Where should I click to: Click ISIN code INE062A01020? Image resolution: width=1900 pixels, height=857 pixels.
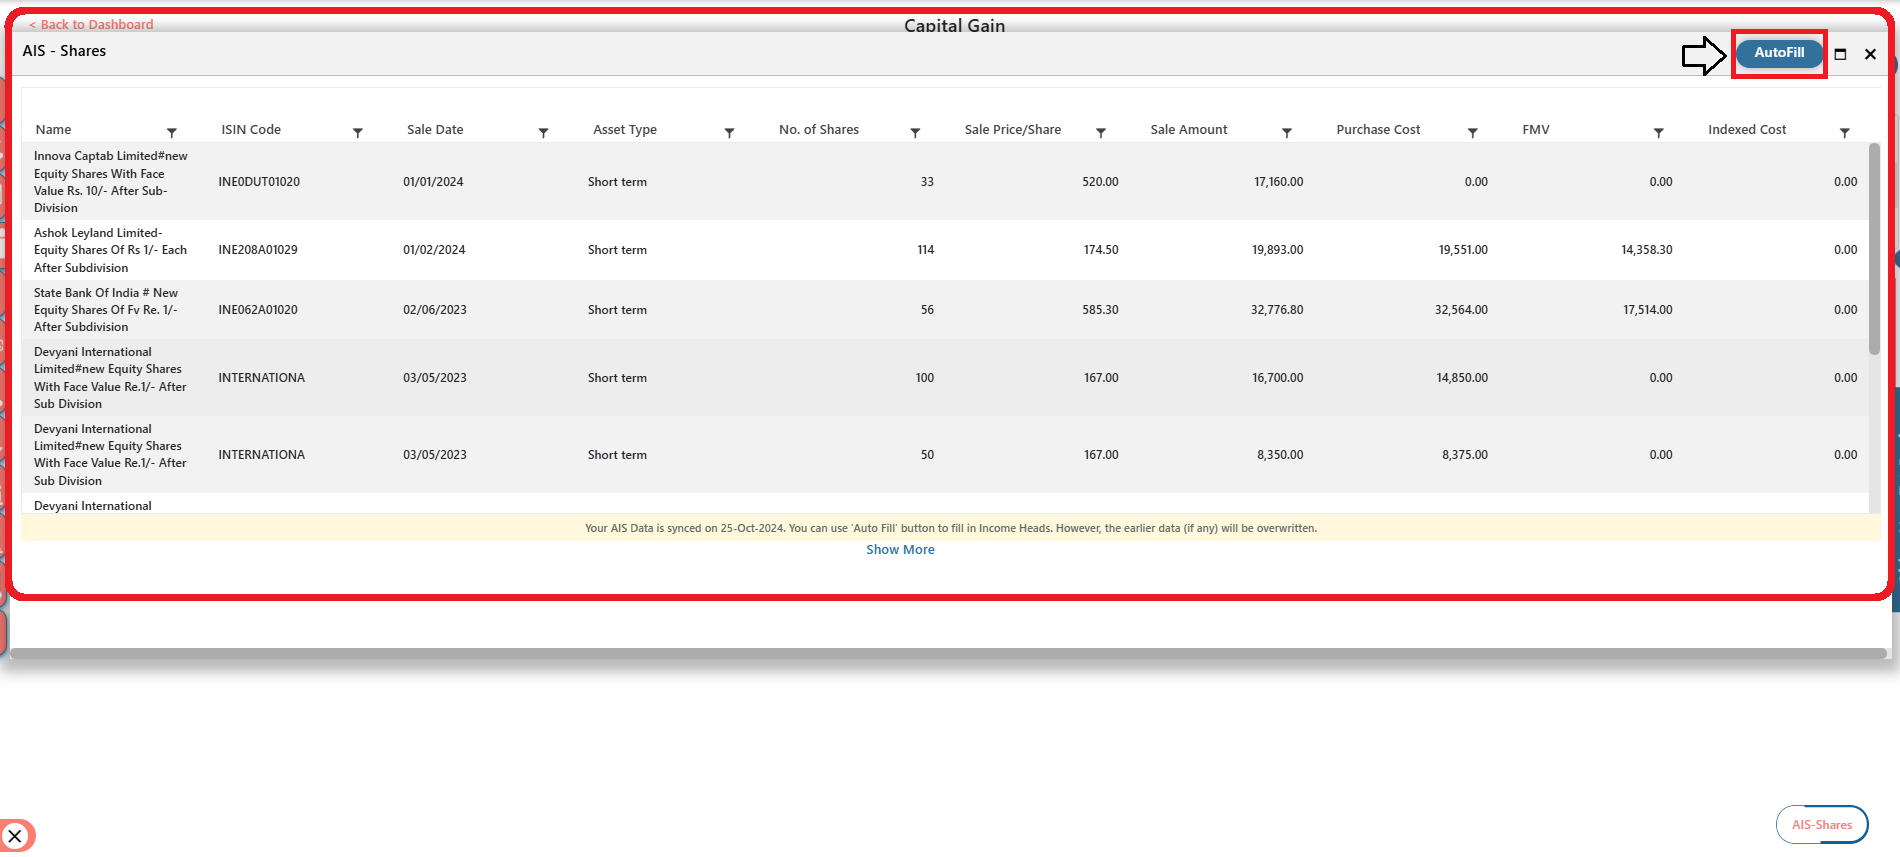coord(258,310)
